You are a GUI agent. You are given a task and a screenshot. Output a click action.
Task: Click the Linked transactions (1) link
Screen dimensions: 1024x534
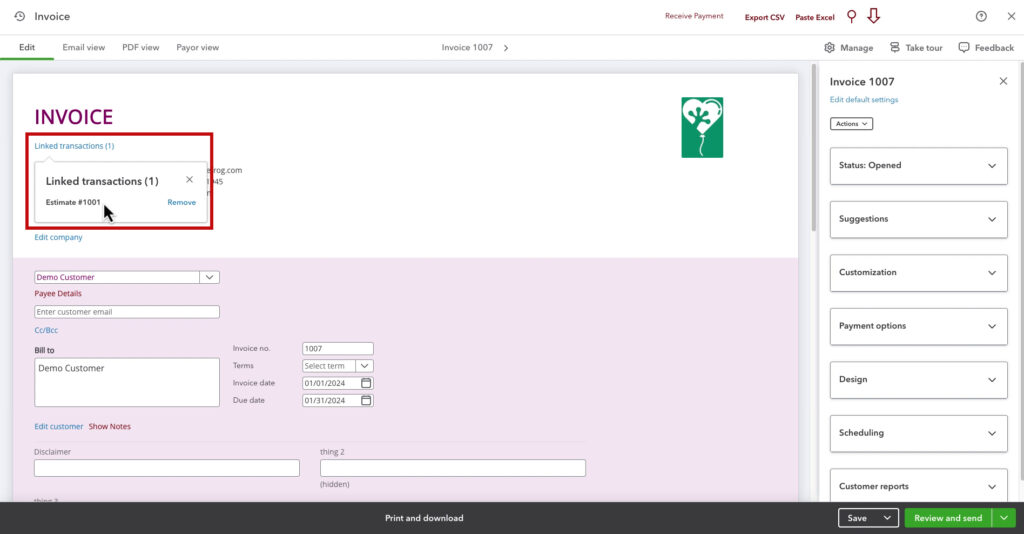tap(74, 146)
